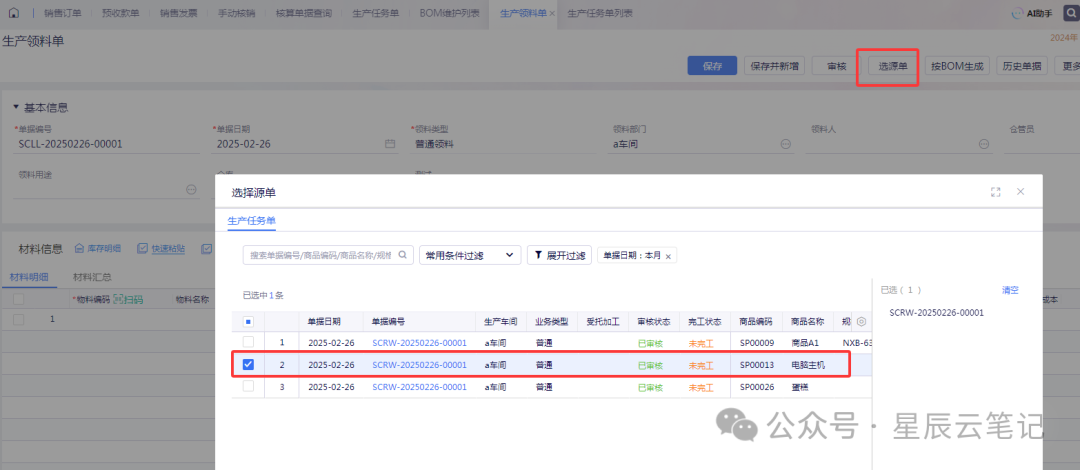Screen dimensions: 1080x470
Task: Open the 常用条件过滤 dropdown
Action: 470,255
